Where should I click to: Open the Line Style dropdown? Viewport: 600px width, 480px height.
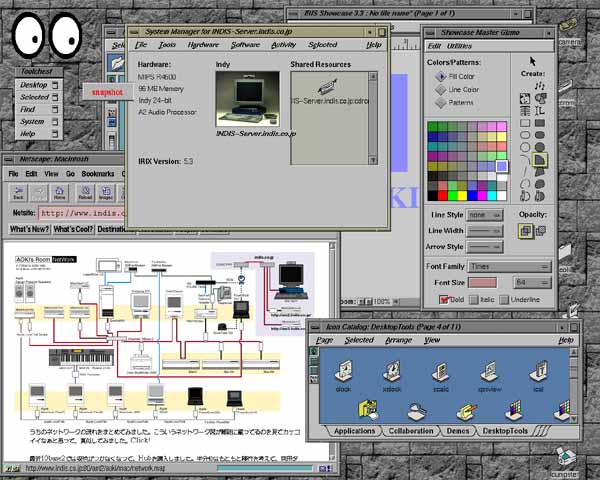tap(484, 215)
